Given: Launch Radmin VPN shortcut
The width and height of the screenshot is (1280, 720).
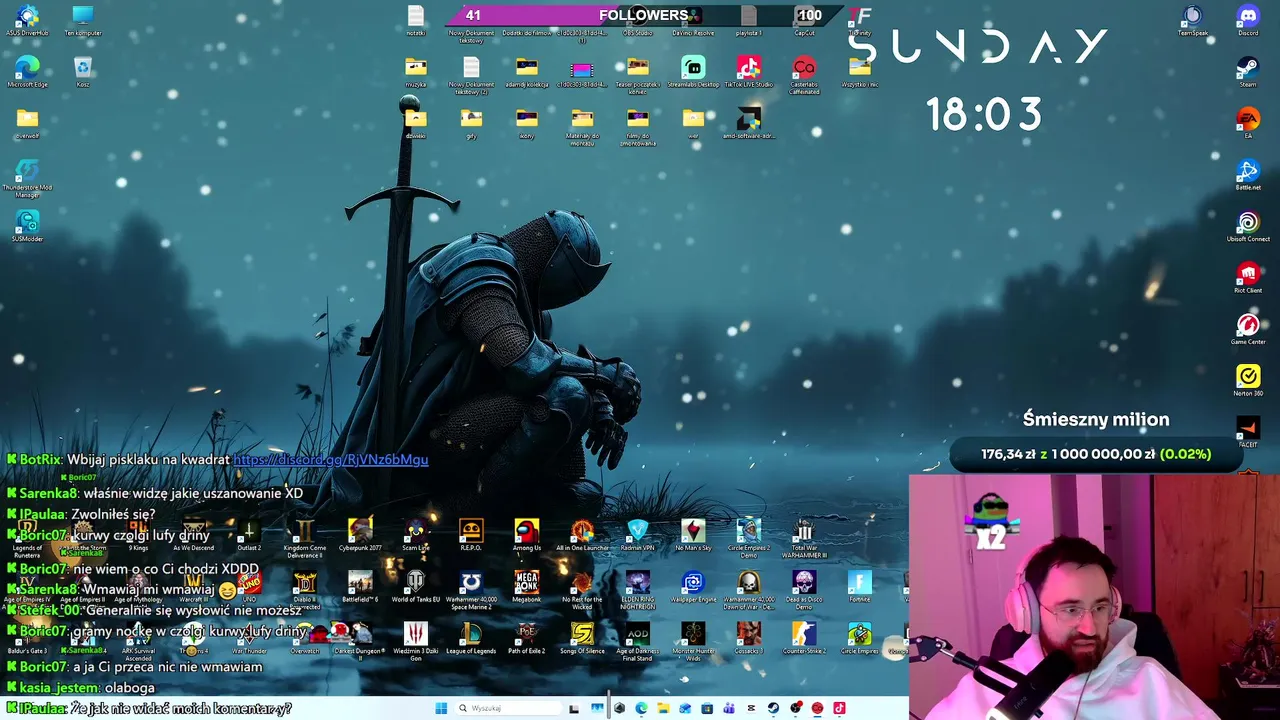Looking at the screenshot, I should click(638, 534).
